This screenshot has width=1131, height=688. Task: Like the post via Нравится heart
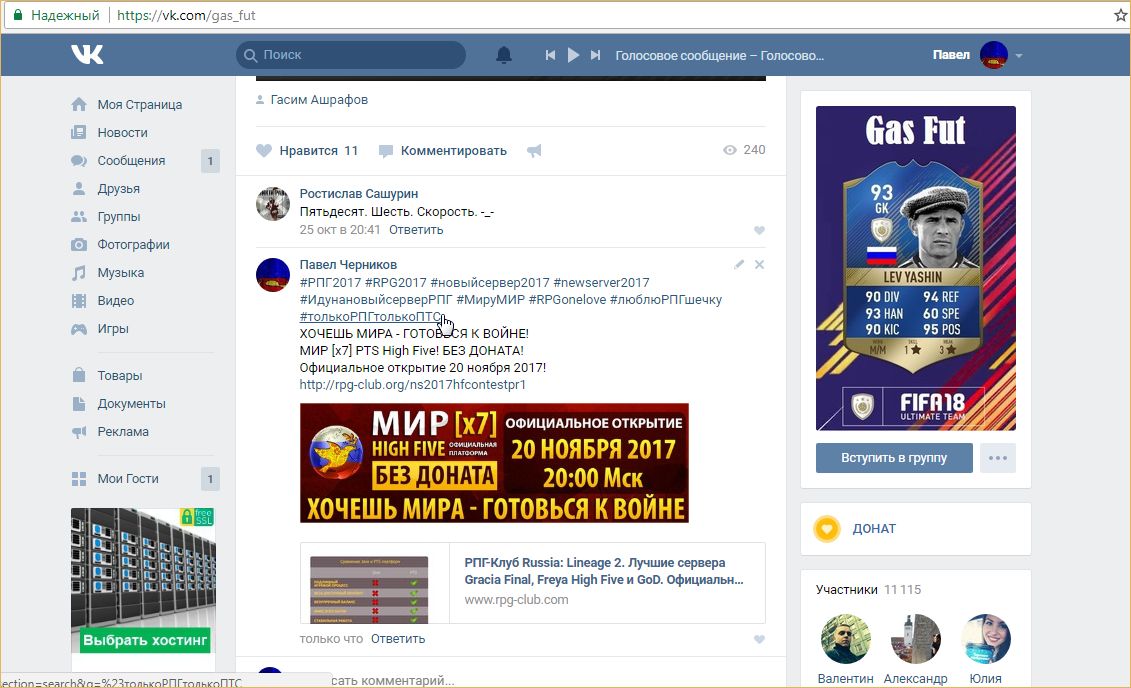pos(264,151)
